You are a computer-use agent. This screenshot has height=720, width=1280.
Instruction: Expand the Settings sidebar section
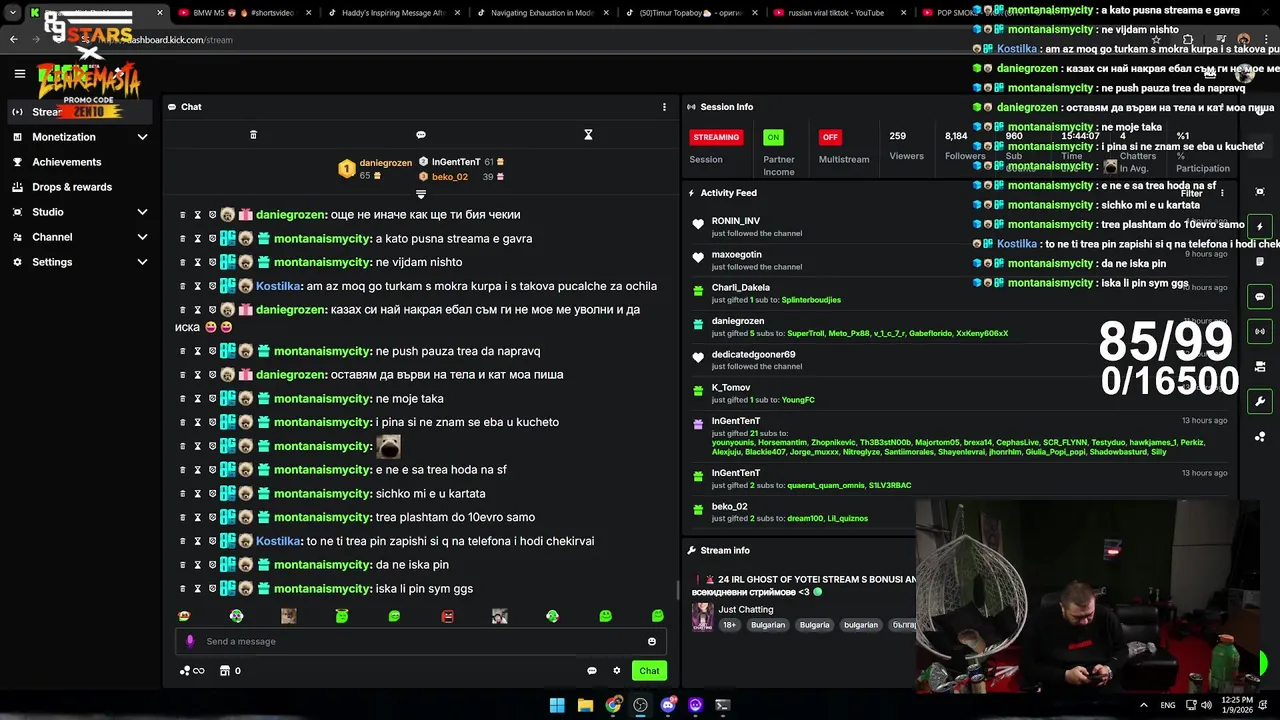[142, 262]
